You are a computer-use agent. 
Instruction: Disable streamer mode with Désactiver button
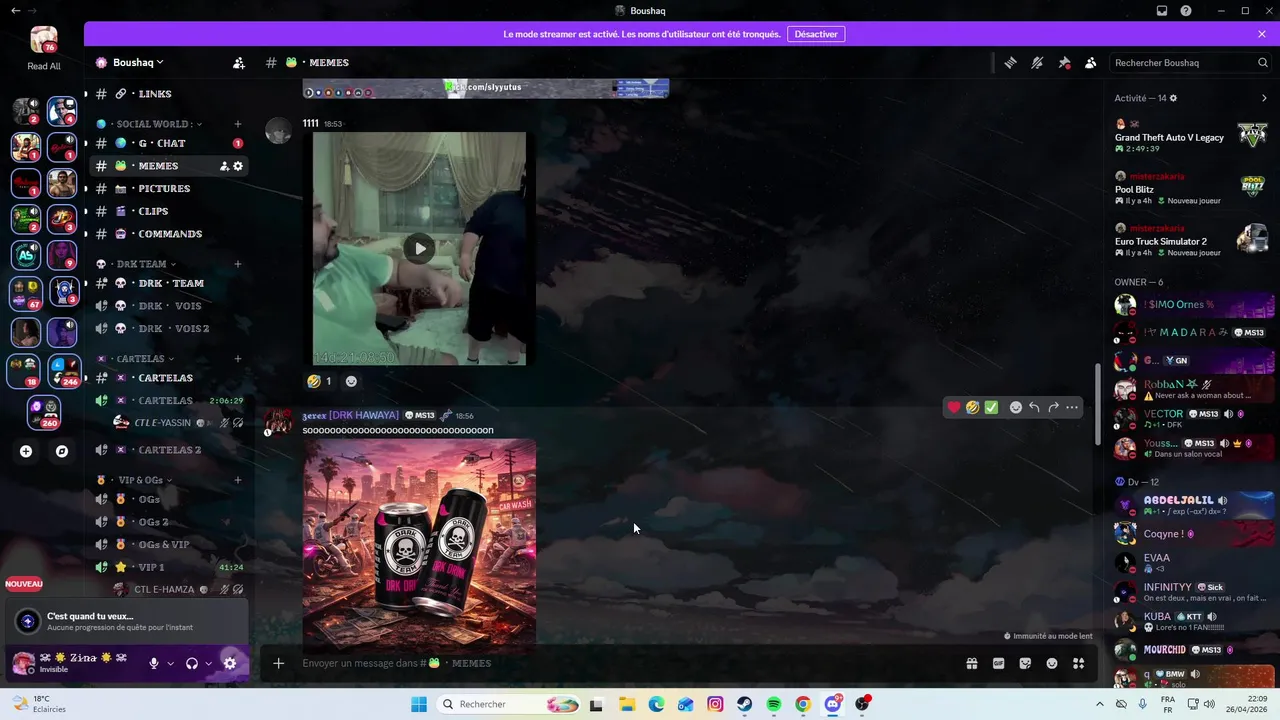click(816, 34)
